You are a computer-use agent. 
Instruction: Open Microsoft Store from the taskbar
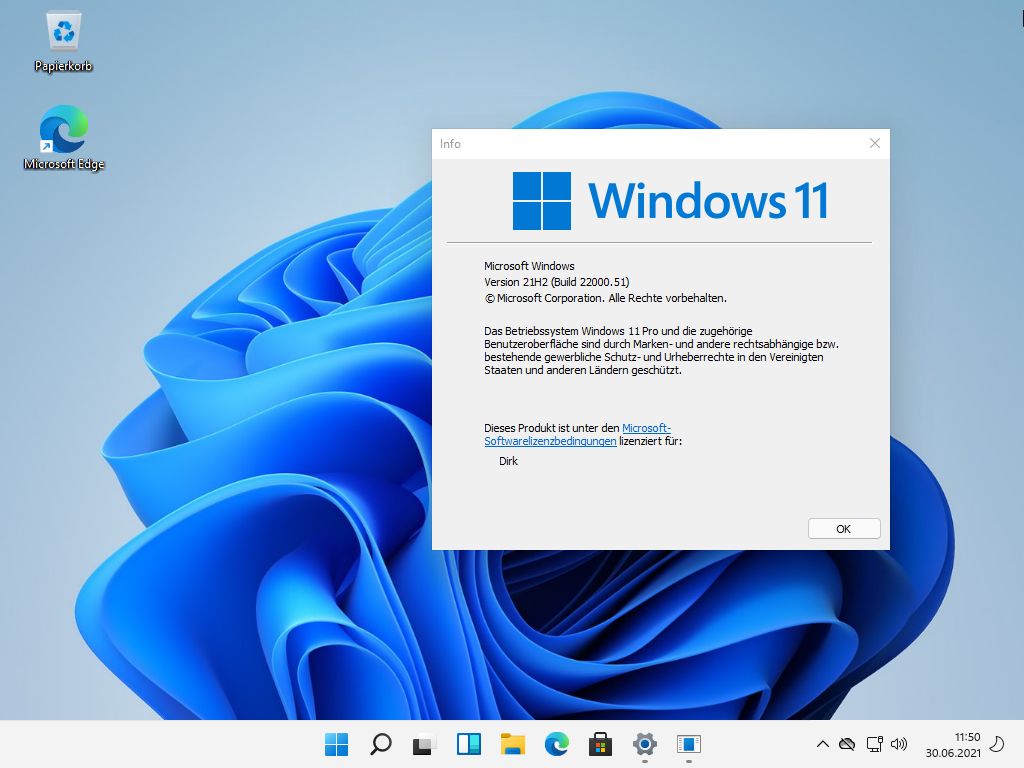601,744
